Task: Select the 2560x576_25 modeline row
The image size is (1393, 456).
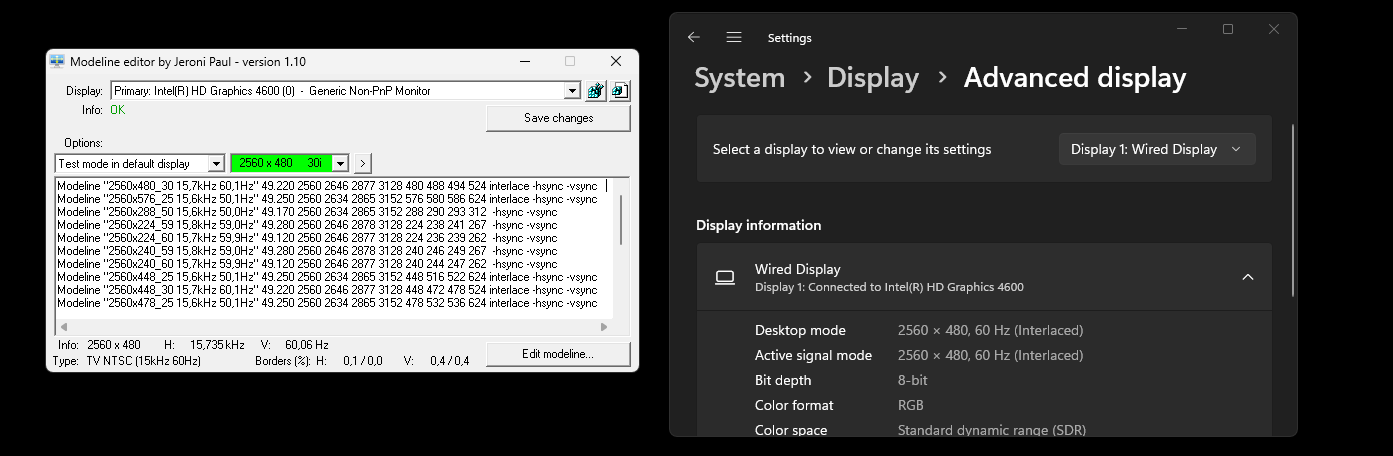Action: 327,199
